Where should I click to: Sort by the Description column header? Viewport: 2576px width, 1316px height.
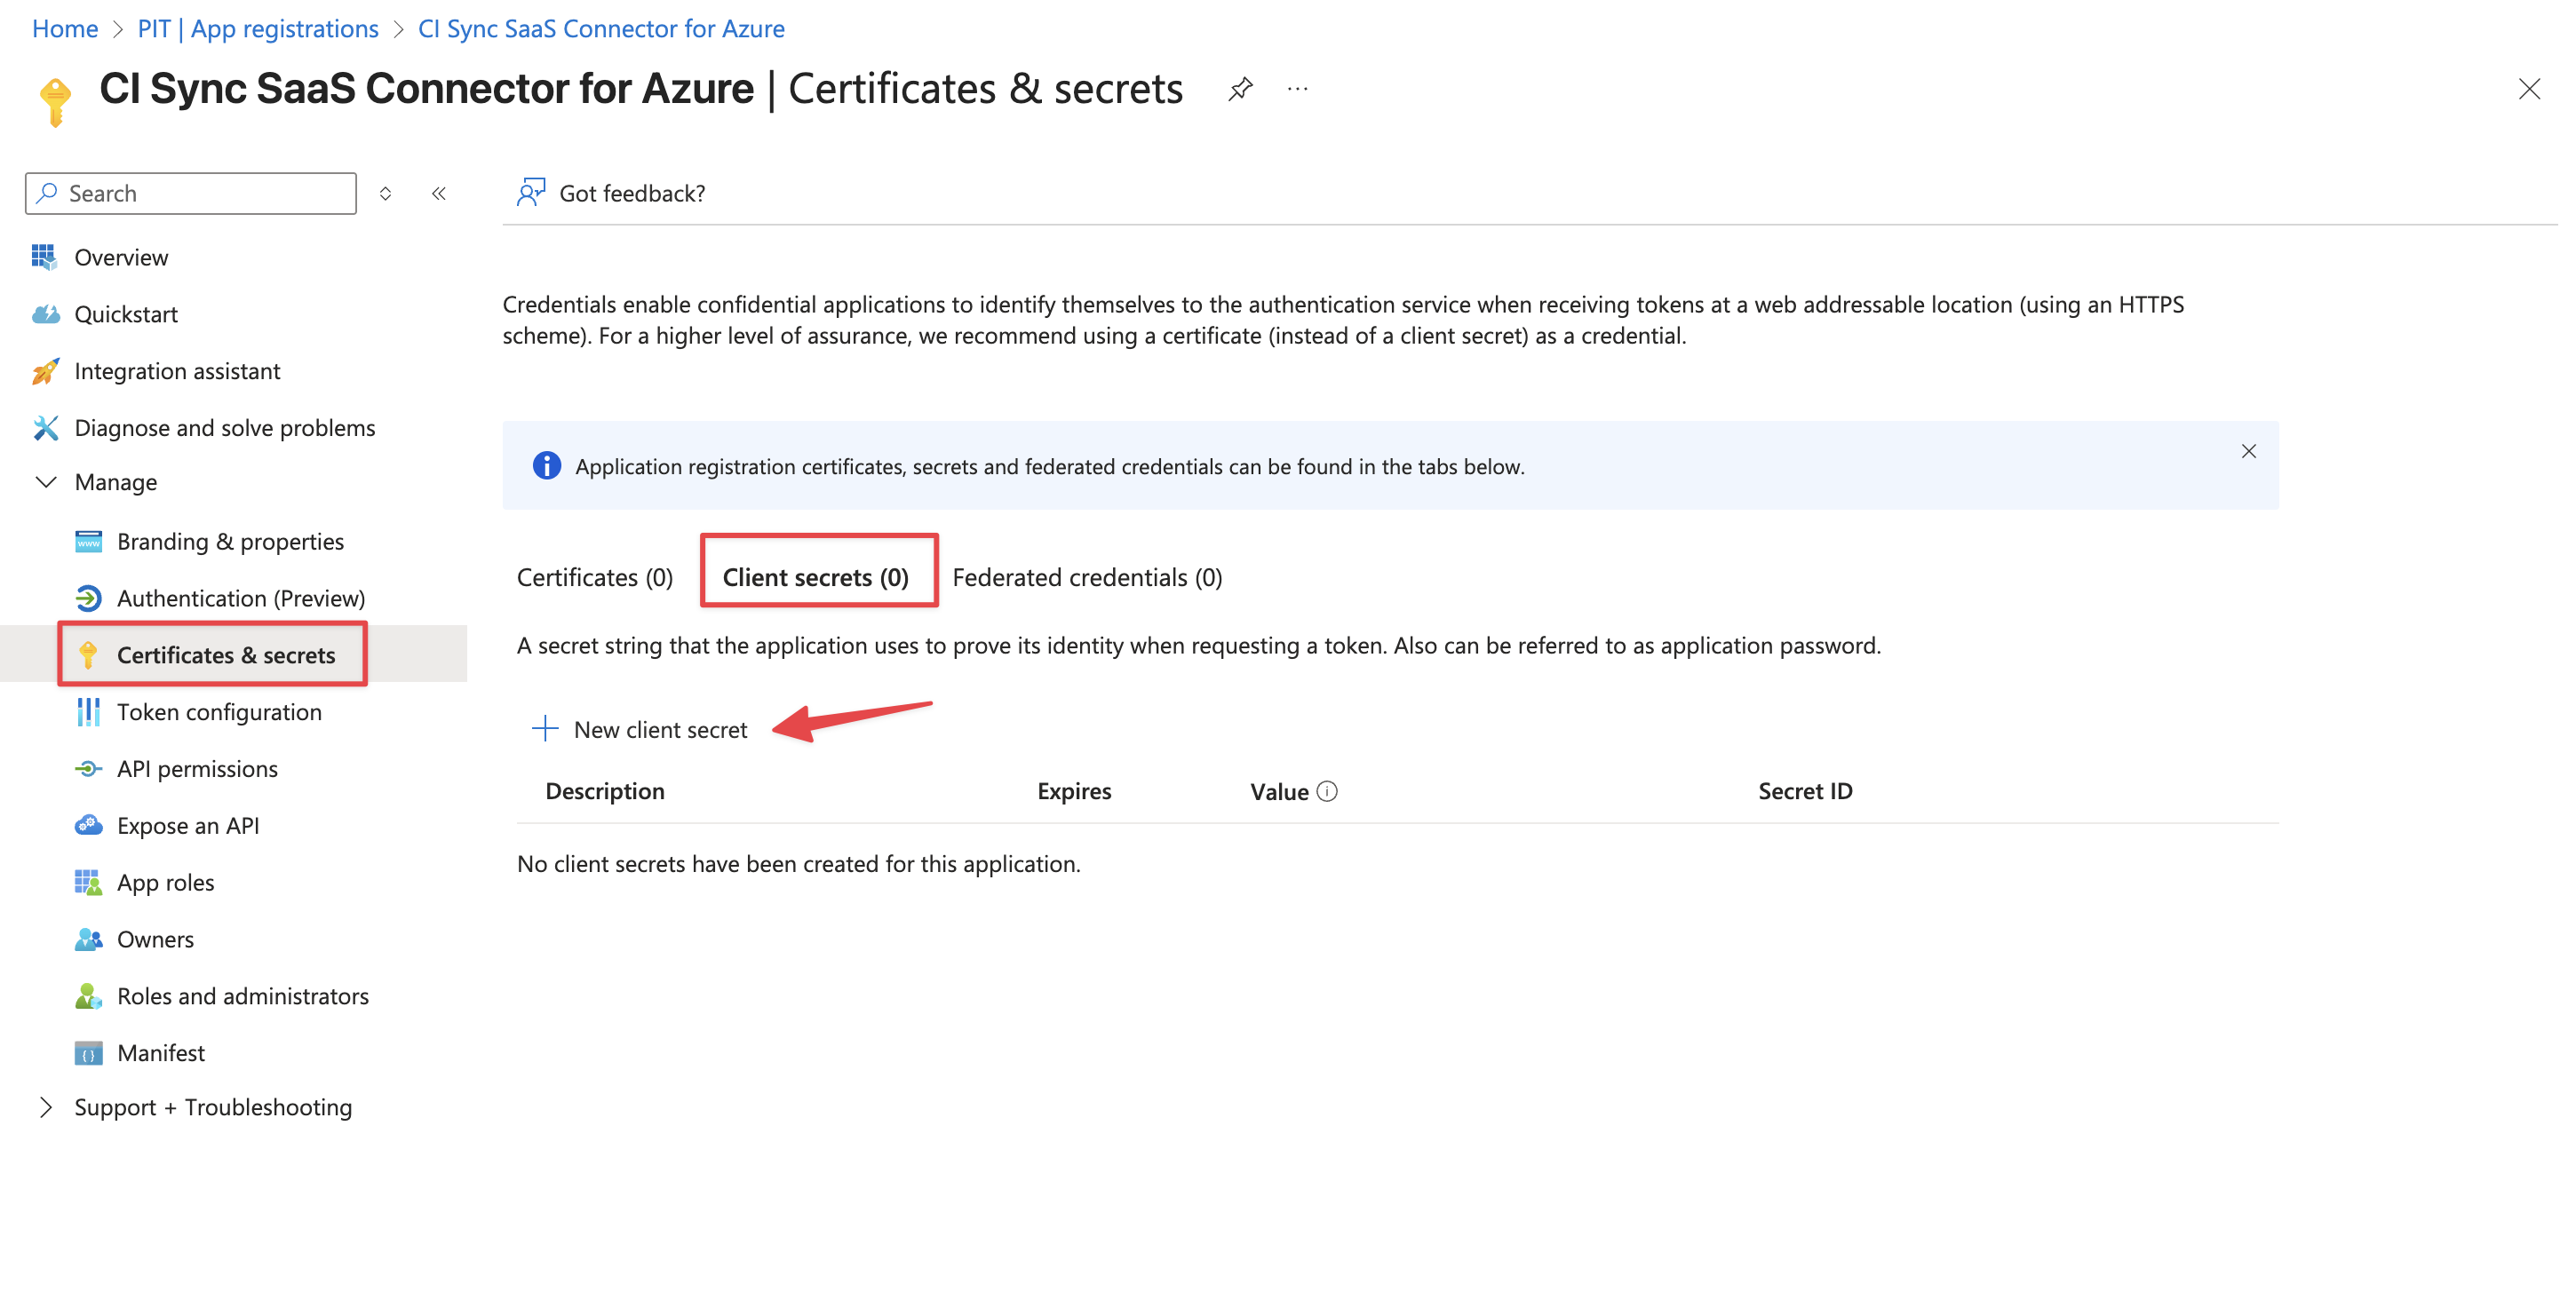pyautogui.click(x=605, y=791)
